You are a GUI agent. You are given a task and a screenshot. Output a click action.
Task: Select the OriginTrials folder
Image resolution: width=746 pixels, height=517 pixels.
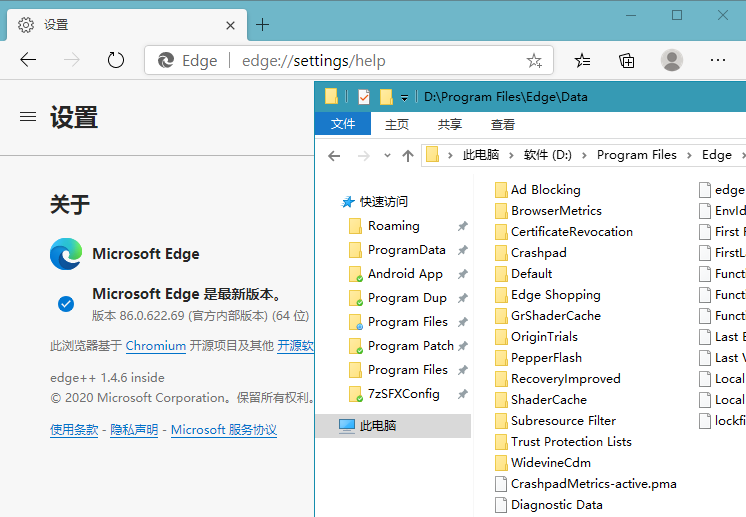536,337
